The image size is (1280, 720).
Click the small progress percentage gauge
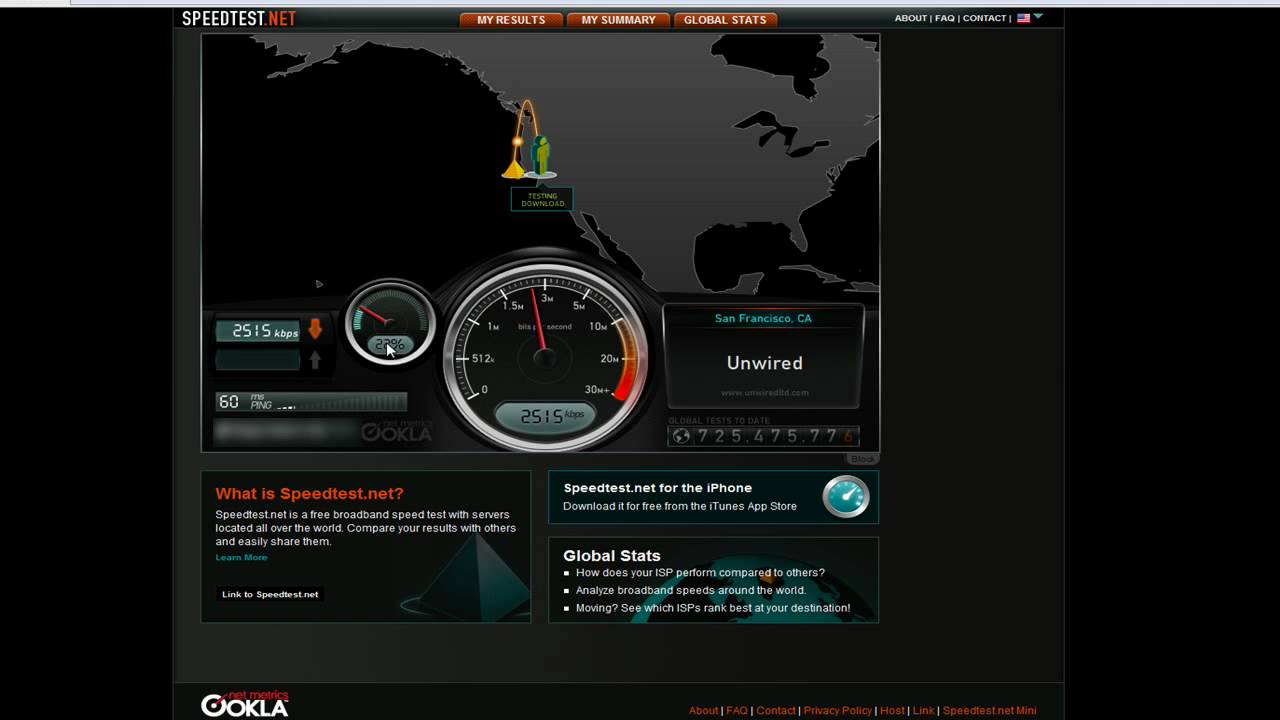click(x=390, y=323)
